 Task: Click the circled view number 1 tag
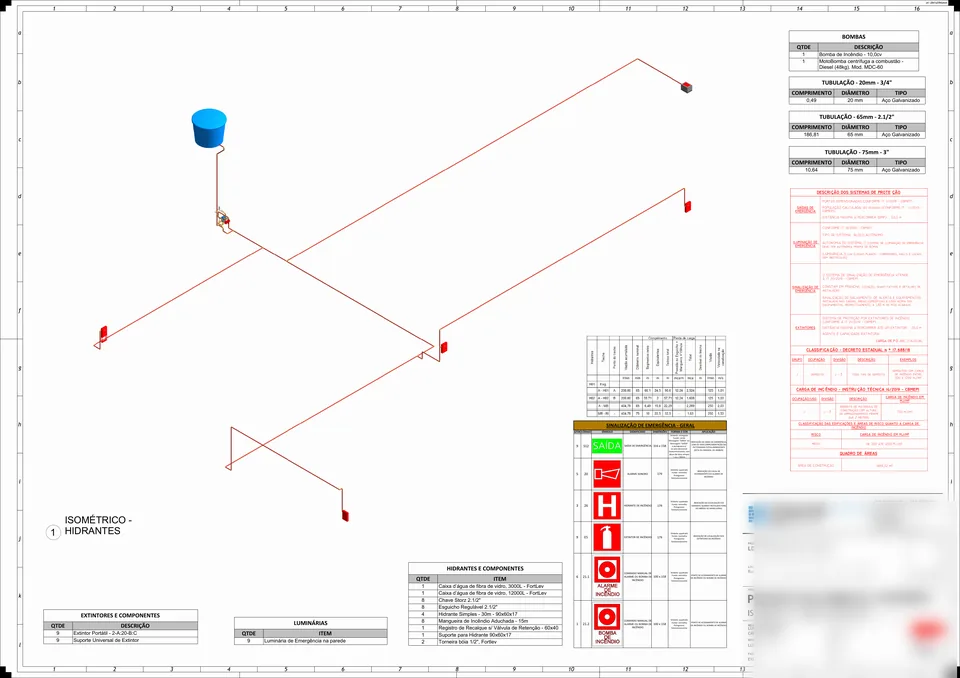53,532
